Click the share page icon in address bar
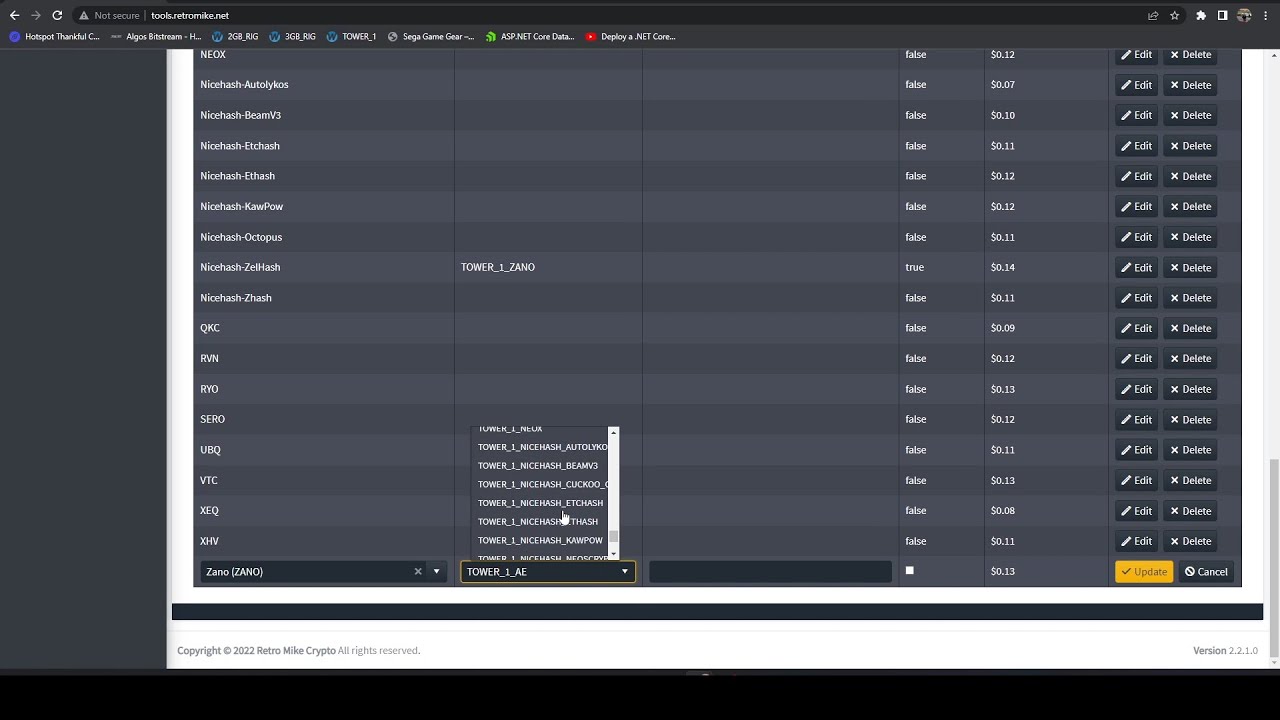Screen dimensions: 1280x720 1153,15
